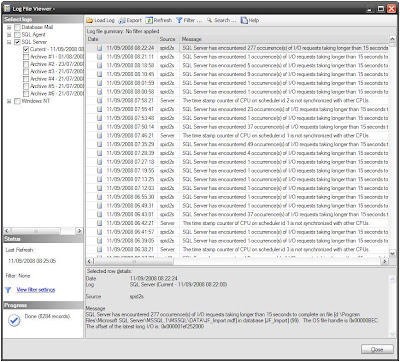Click the horizontal scrollbar thumb of tree panel
400x362 pixels.
[x=36, y=231]
